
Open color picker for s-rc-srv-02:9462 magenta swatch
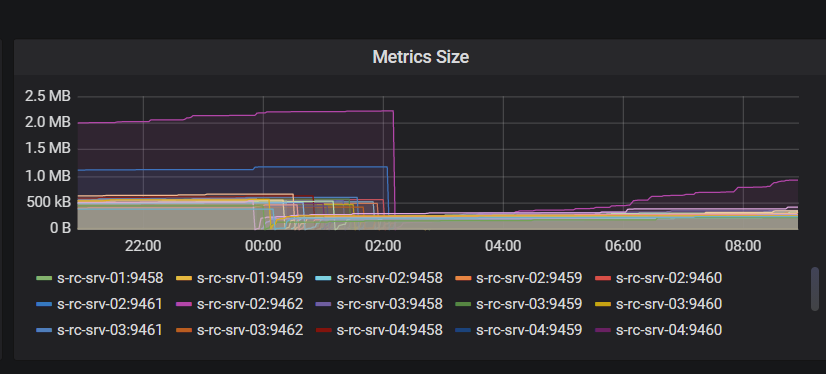pos(184,304)
